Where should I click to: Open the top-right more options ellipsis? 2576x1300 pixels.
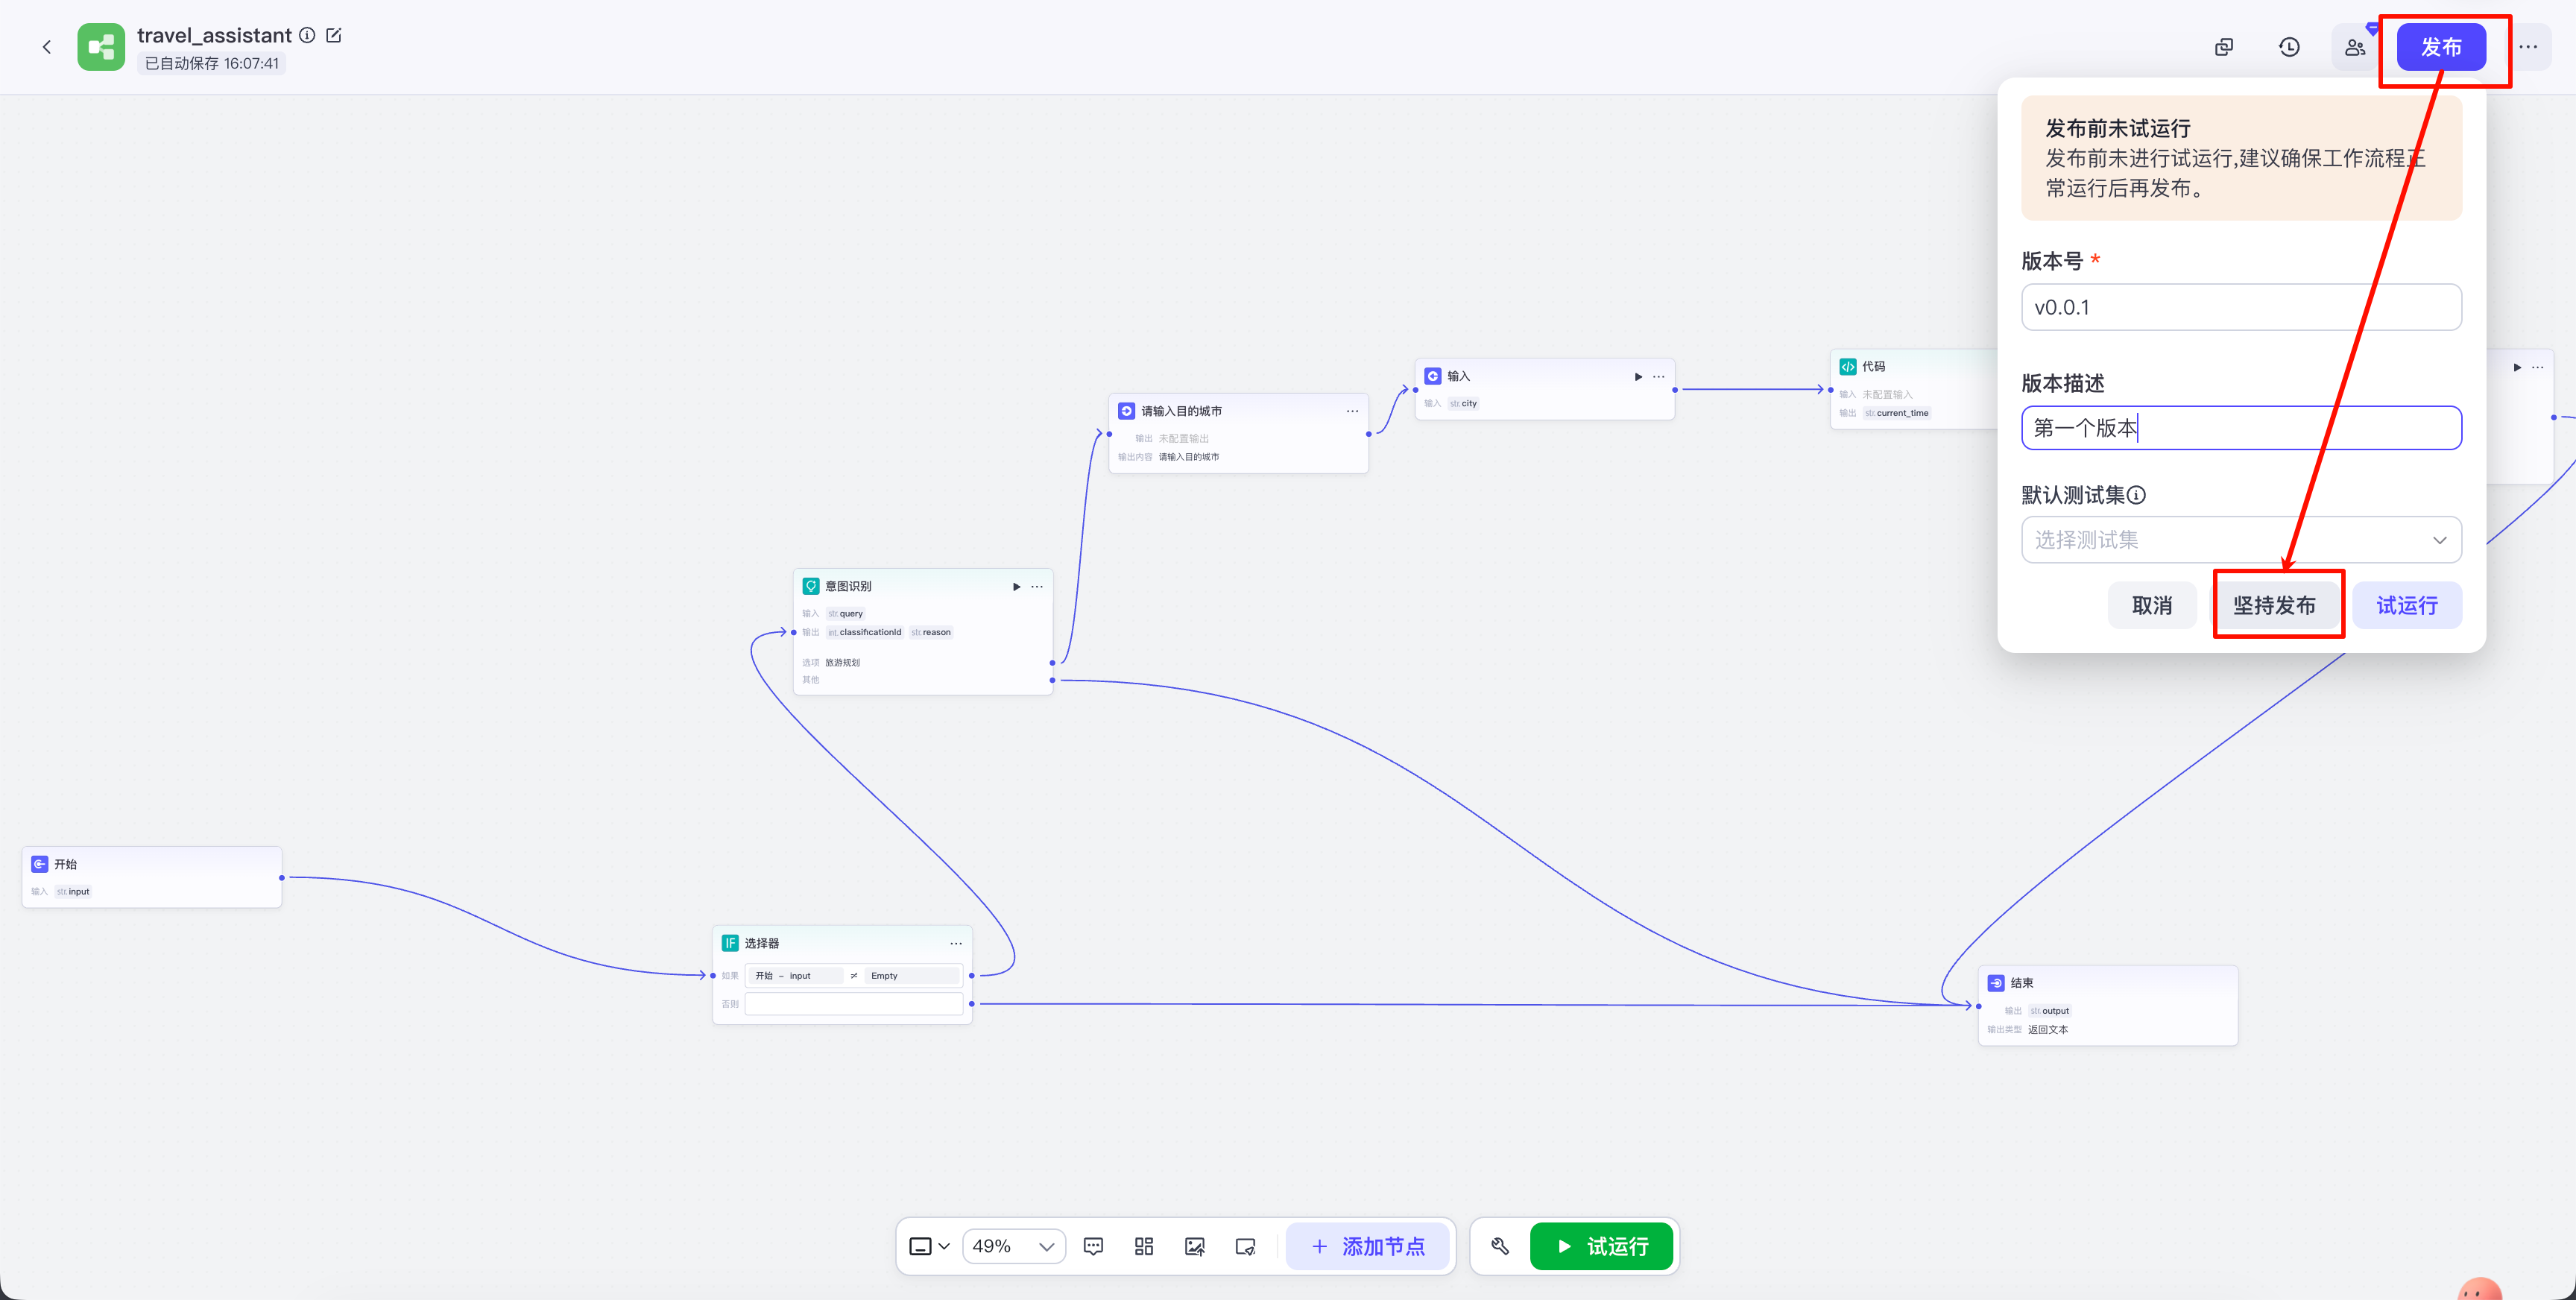(2528, 47)
